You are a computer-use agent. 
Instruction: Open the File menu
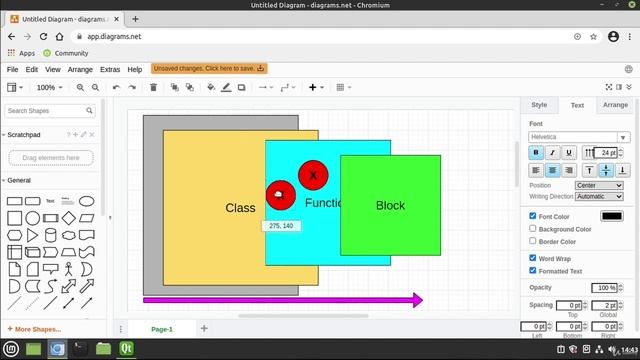pyautogui.click(x=12, y=69)
